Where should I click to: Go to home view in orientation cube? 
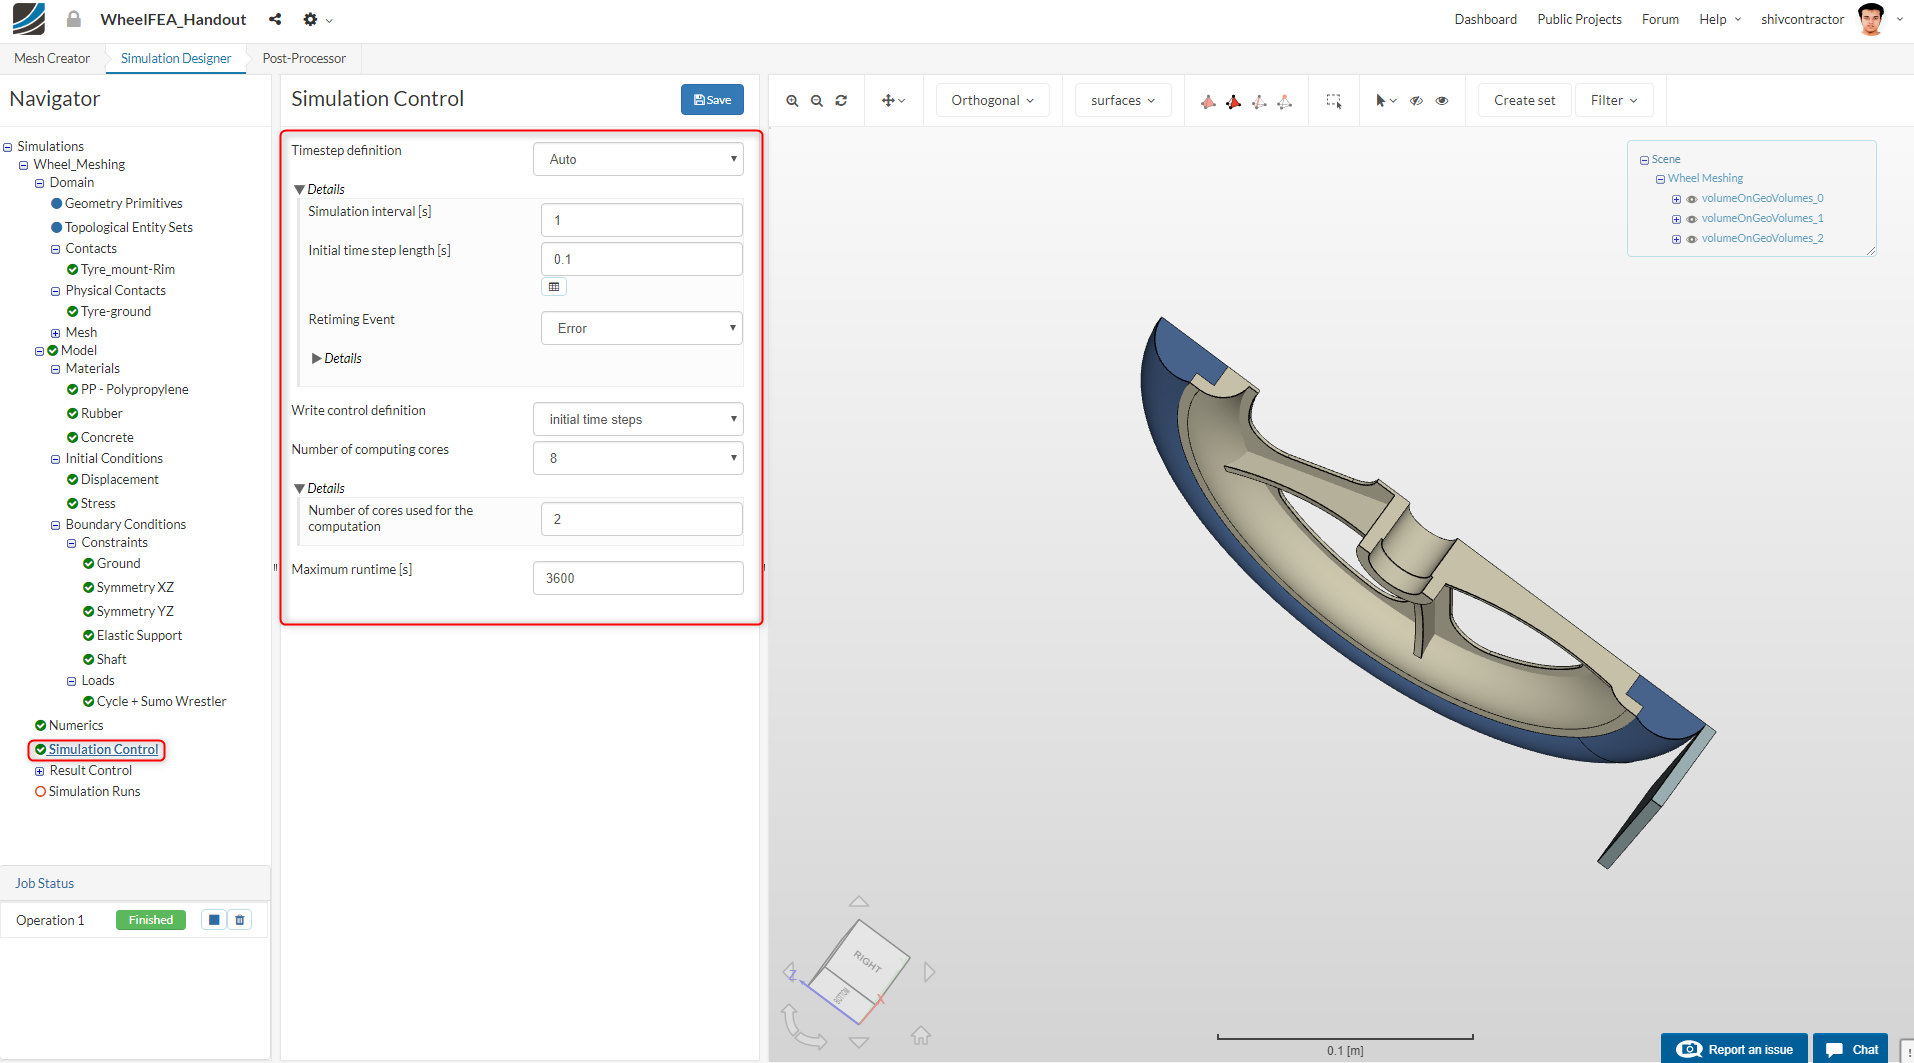[x=920, y=1035]
